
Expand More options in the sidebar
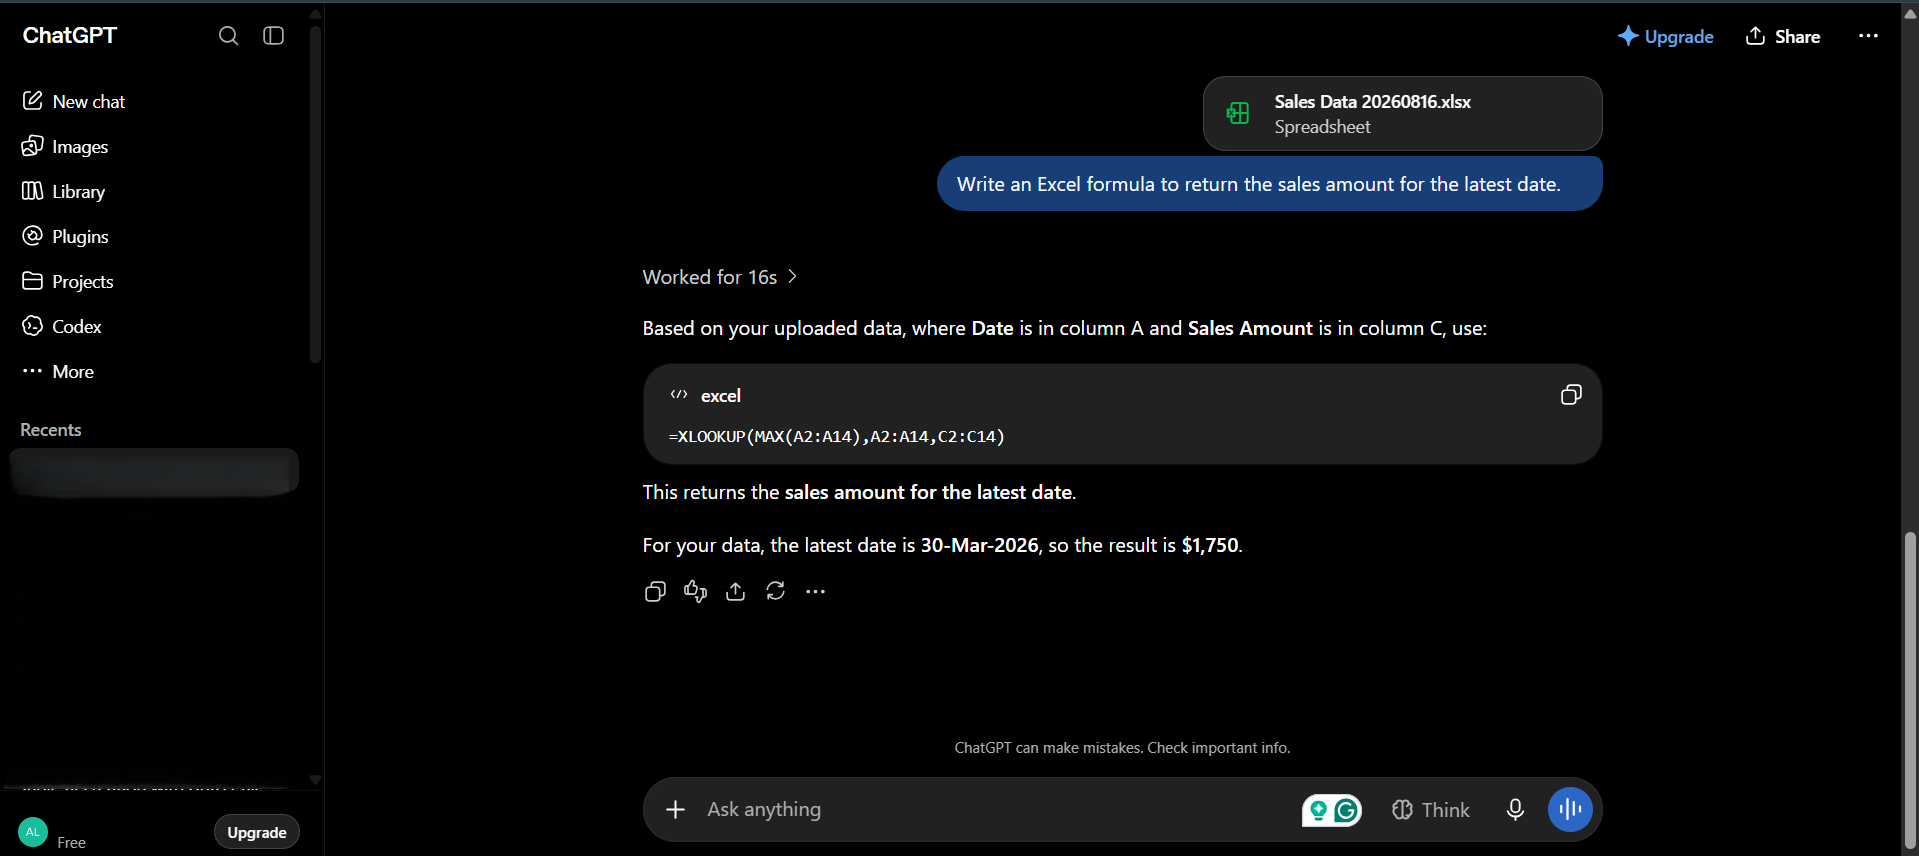58,371
